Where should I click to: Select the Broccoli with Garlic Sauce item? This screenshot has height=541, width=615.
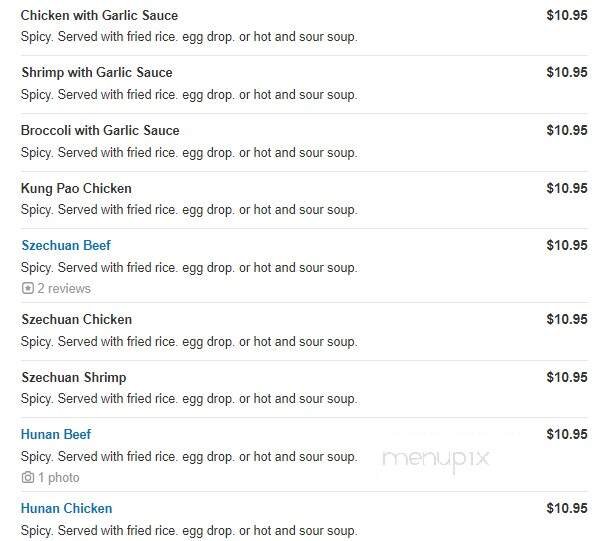100,131
